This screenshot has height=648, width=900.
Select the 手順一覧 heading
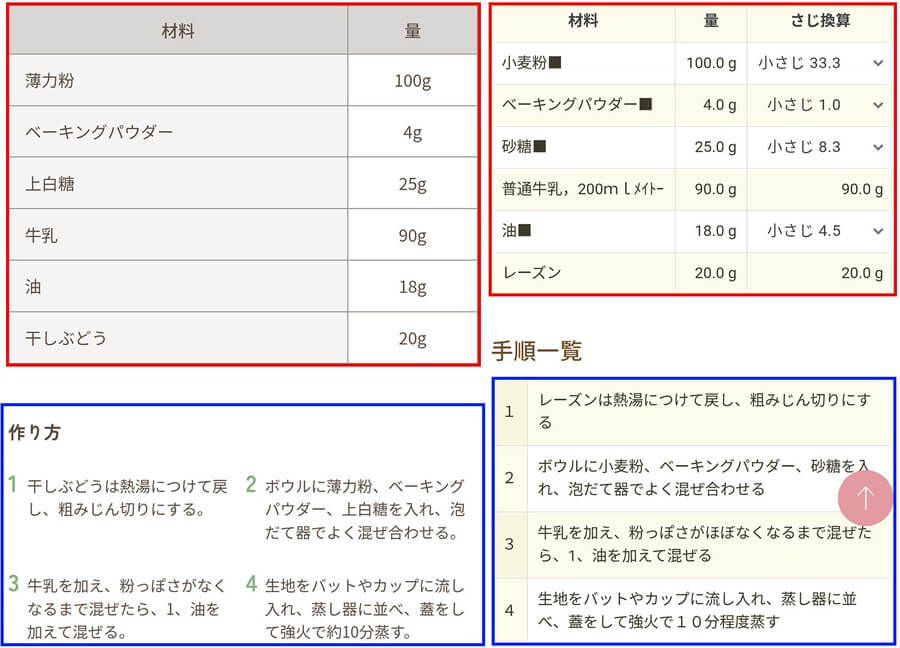tap(536, 351)
